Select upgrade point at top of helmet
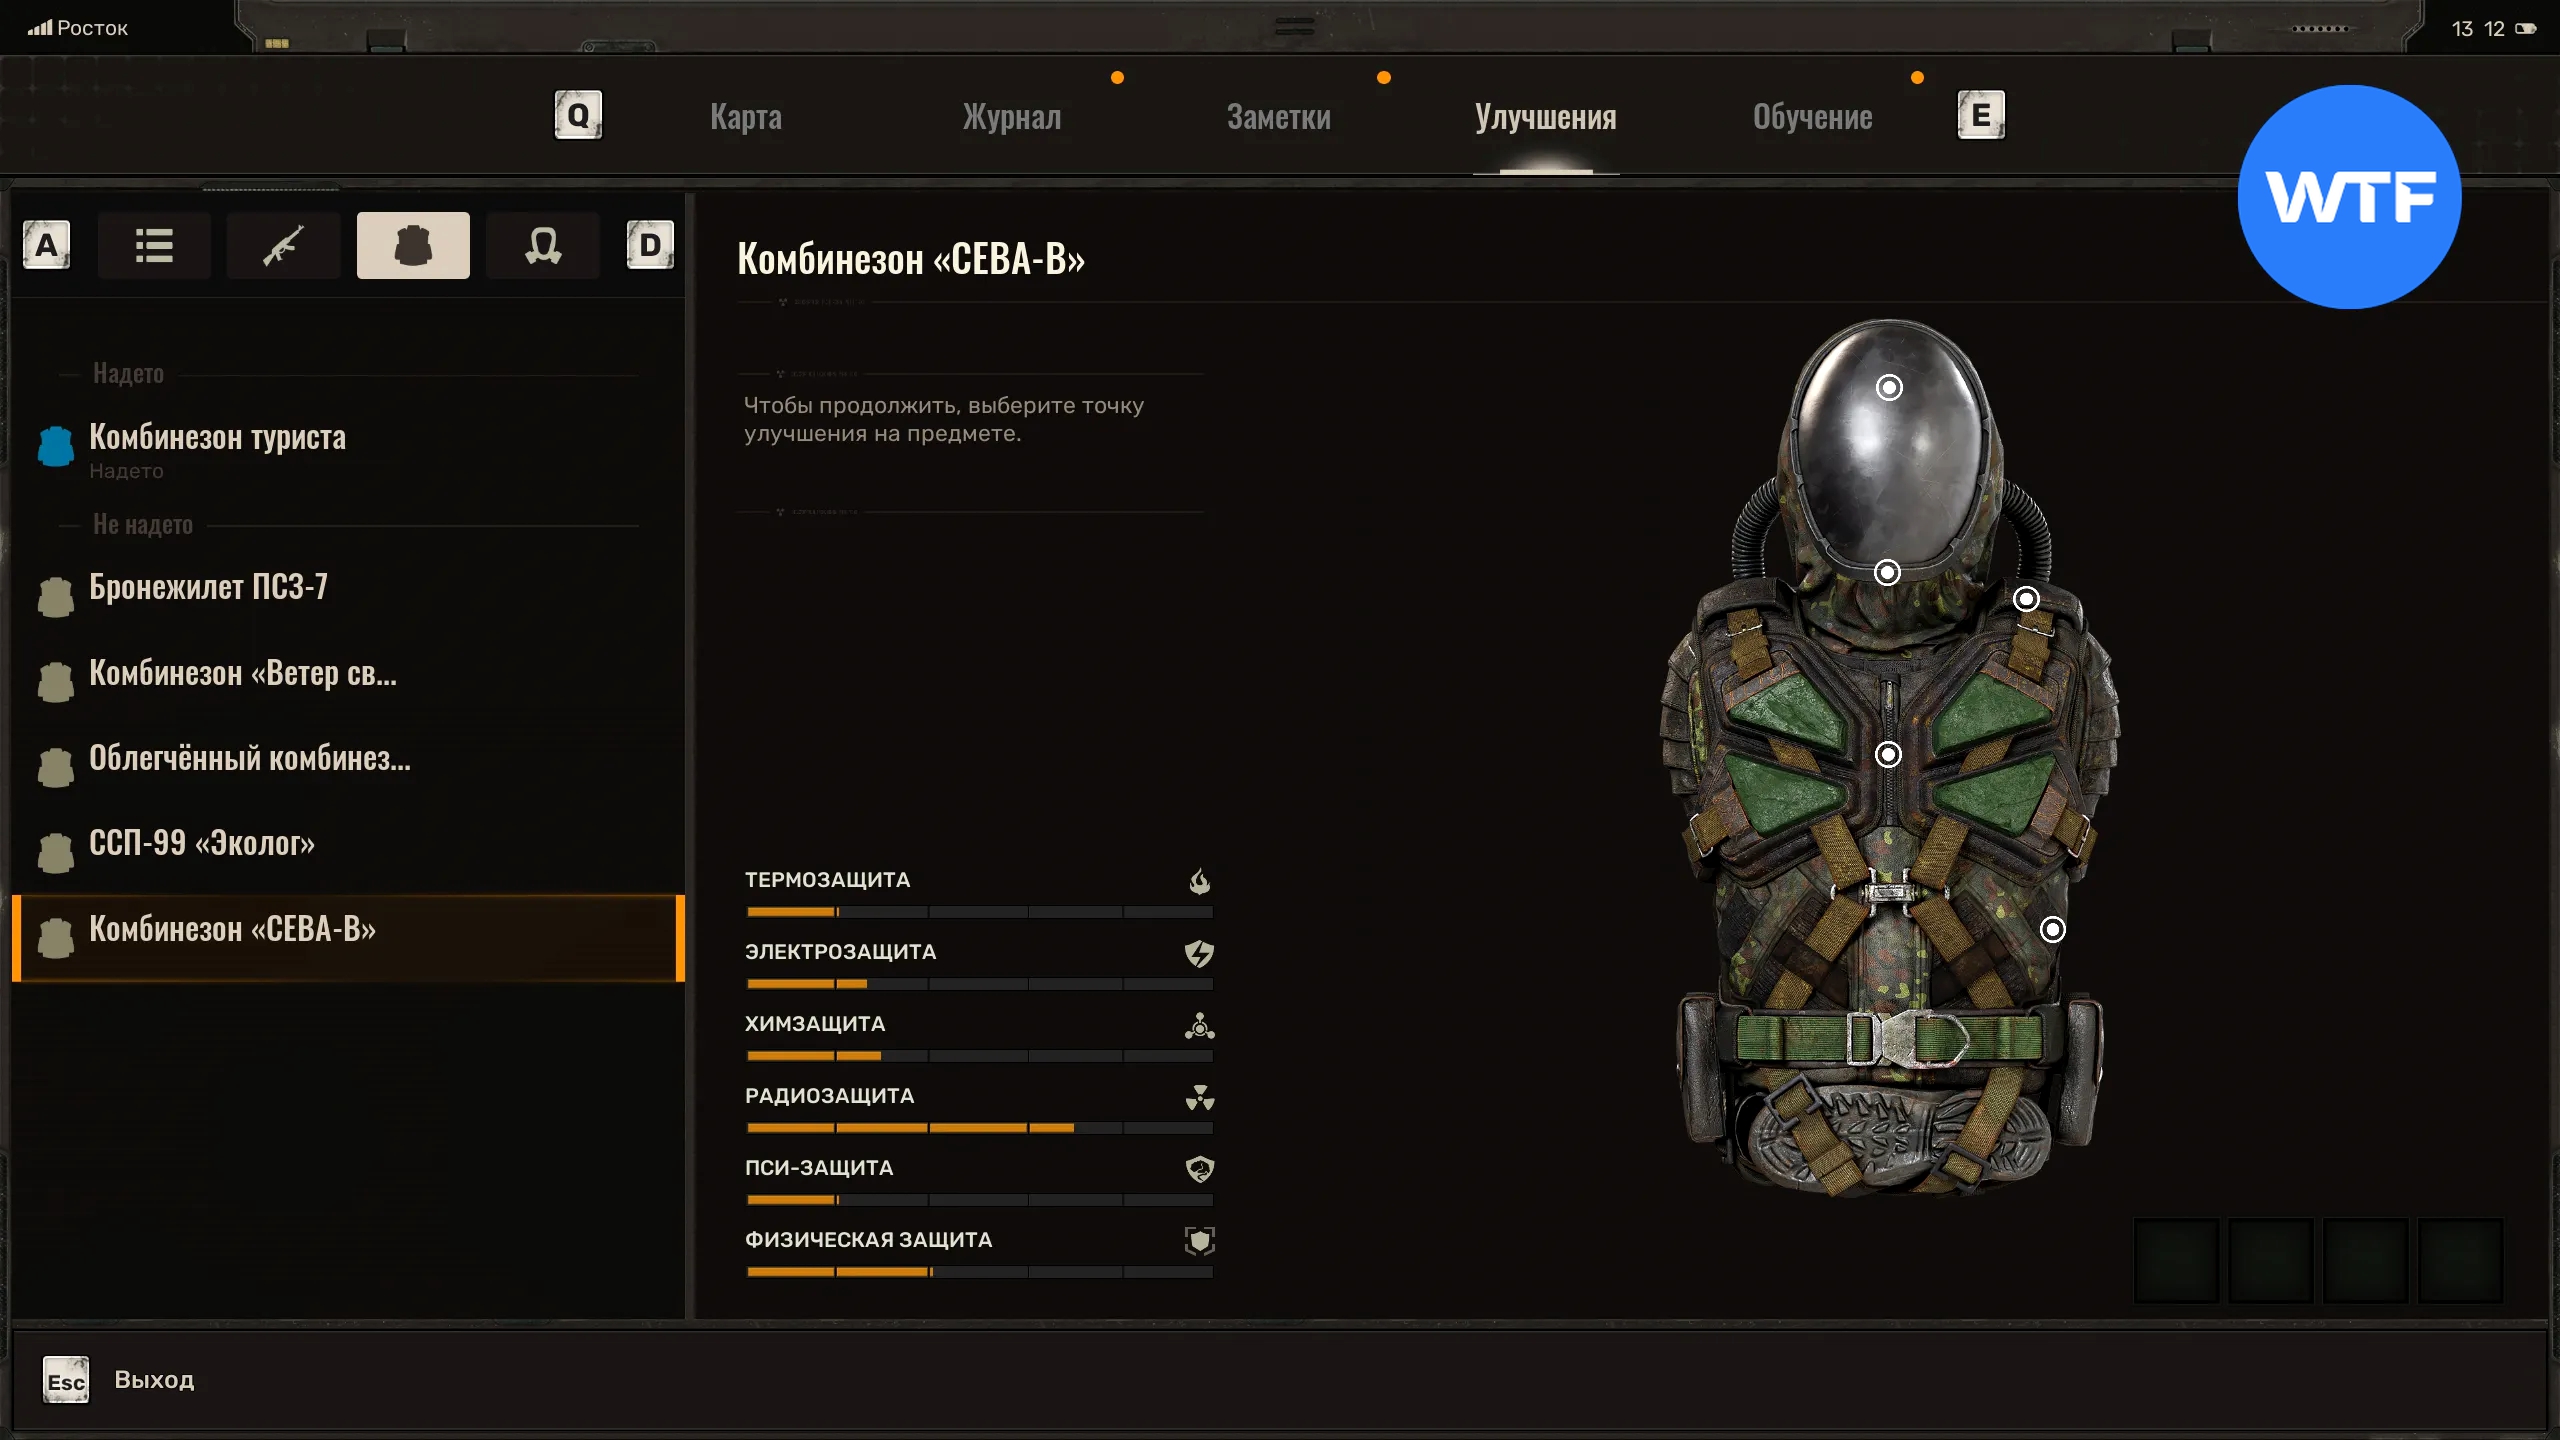This screenshot has height=1440, width=2560. coord(1889,387)
